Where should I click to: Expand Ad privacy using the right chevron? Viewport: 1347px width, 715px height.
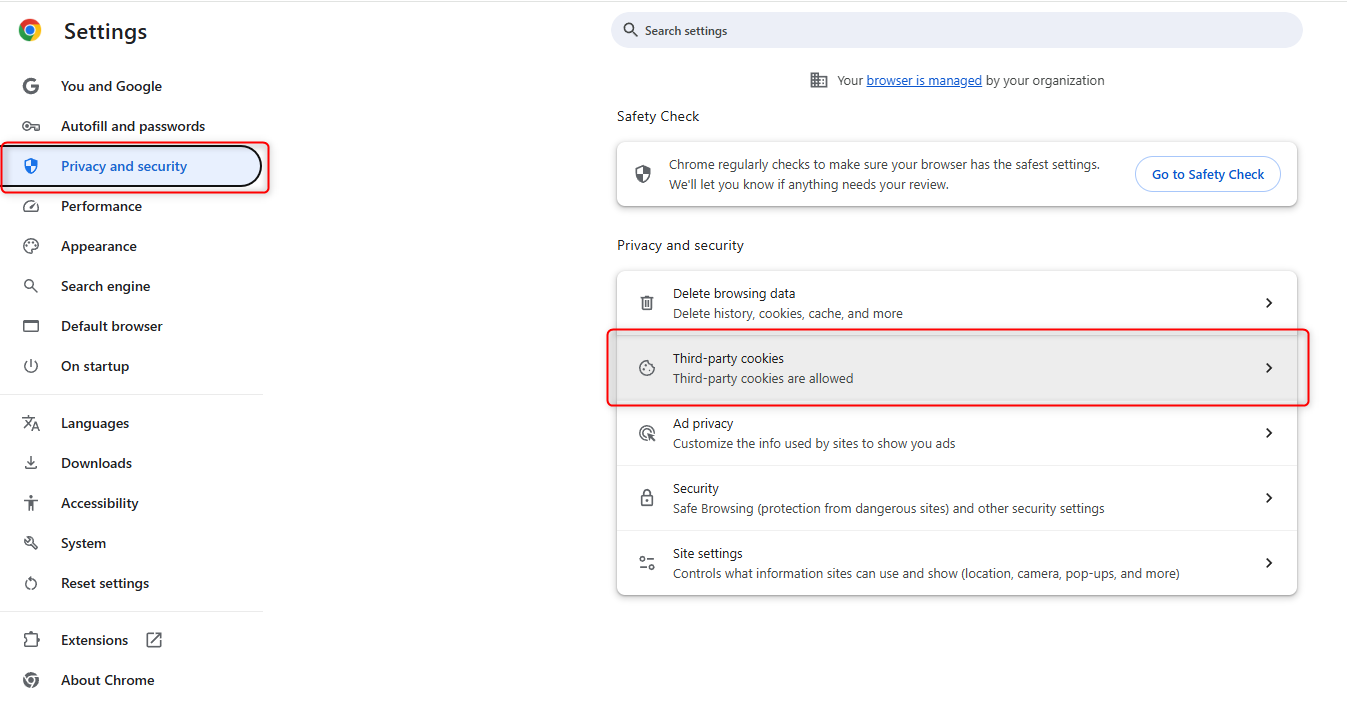pyautogui.click(x=1269, y=433)
